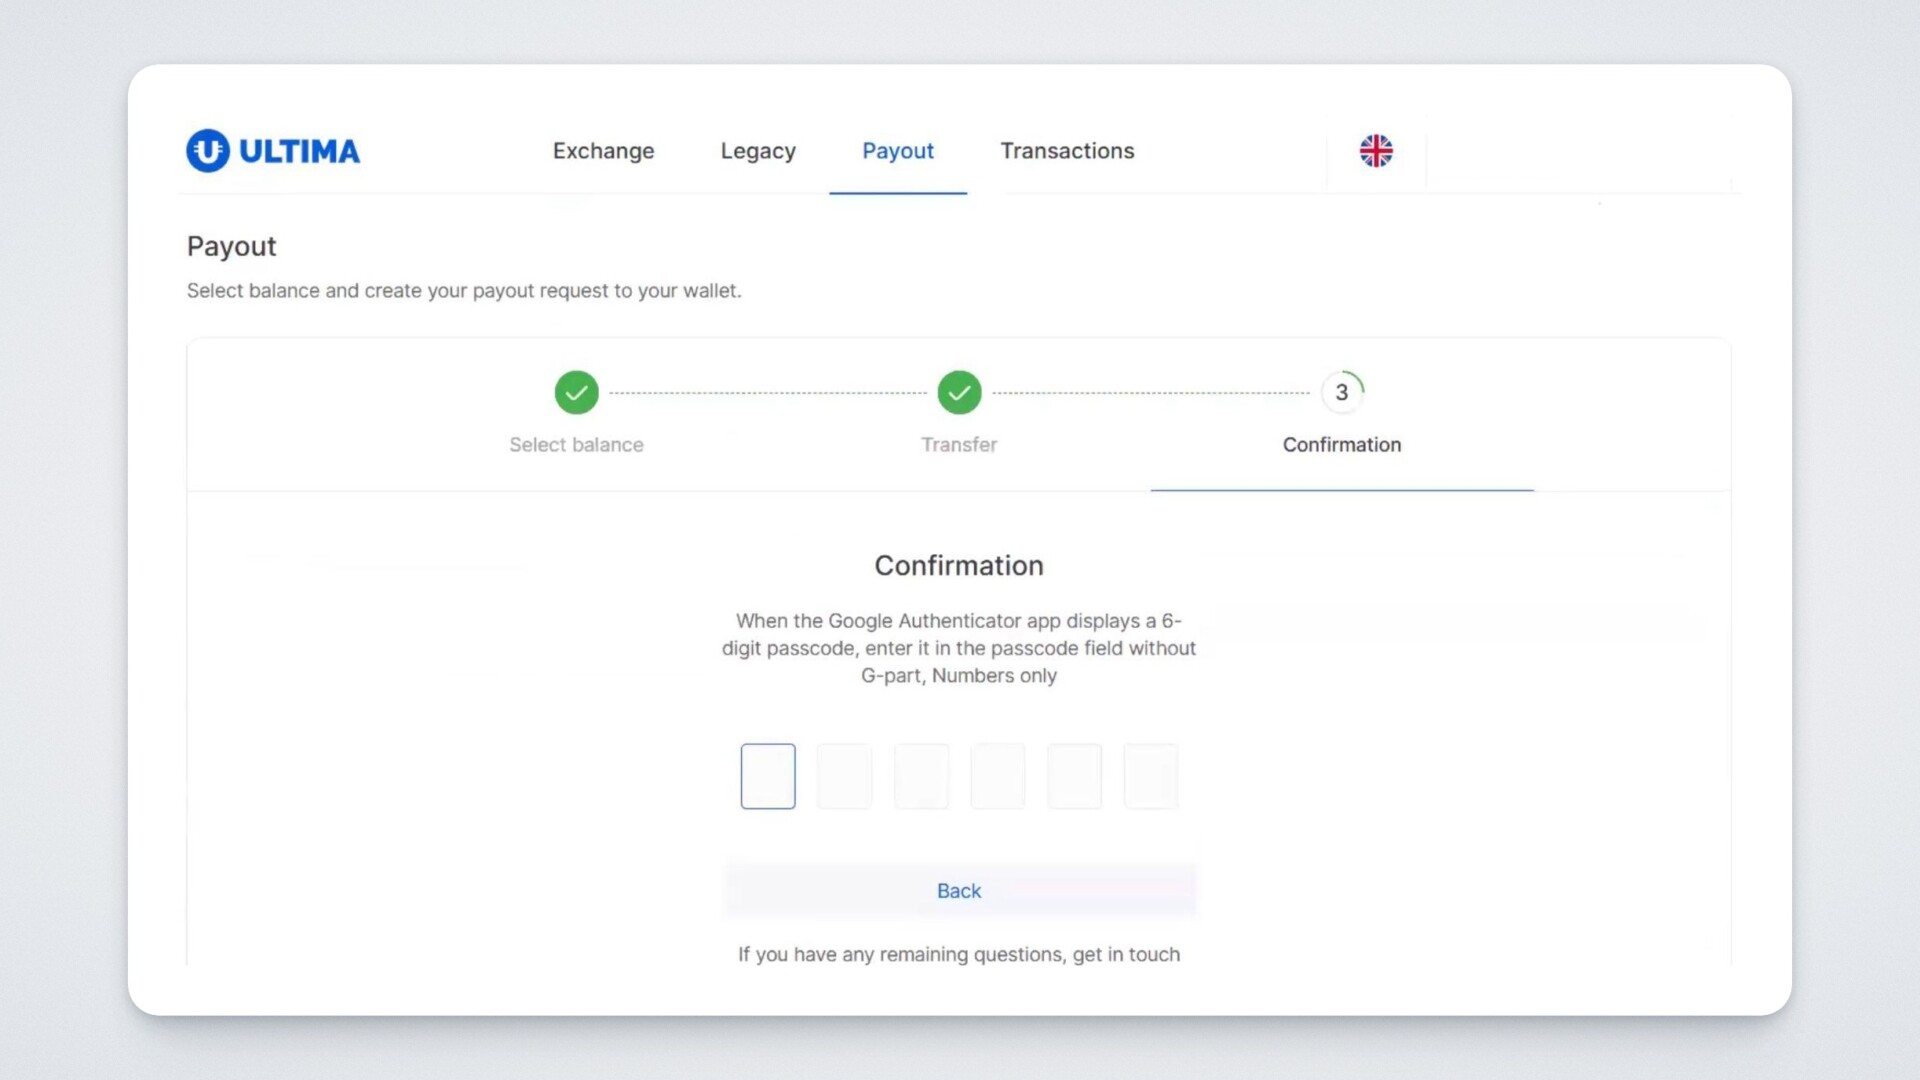Screen dimensions: 1920x1080
Task: Click the fourth passcode digit box
Action: 997,776
